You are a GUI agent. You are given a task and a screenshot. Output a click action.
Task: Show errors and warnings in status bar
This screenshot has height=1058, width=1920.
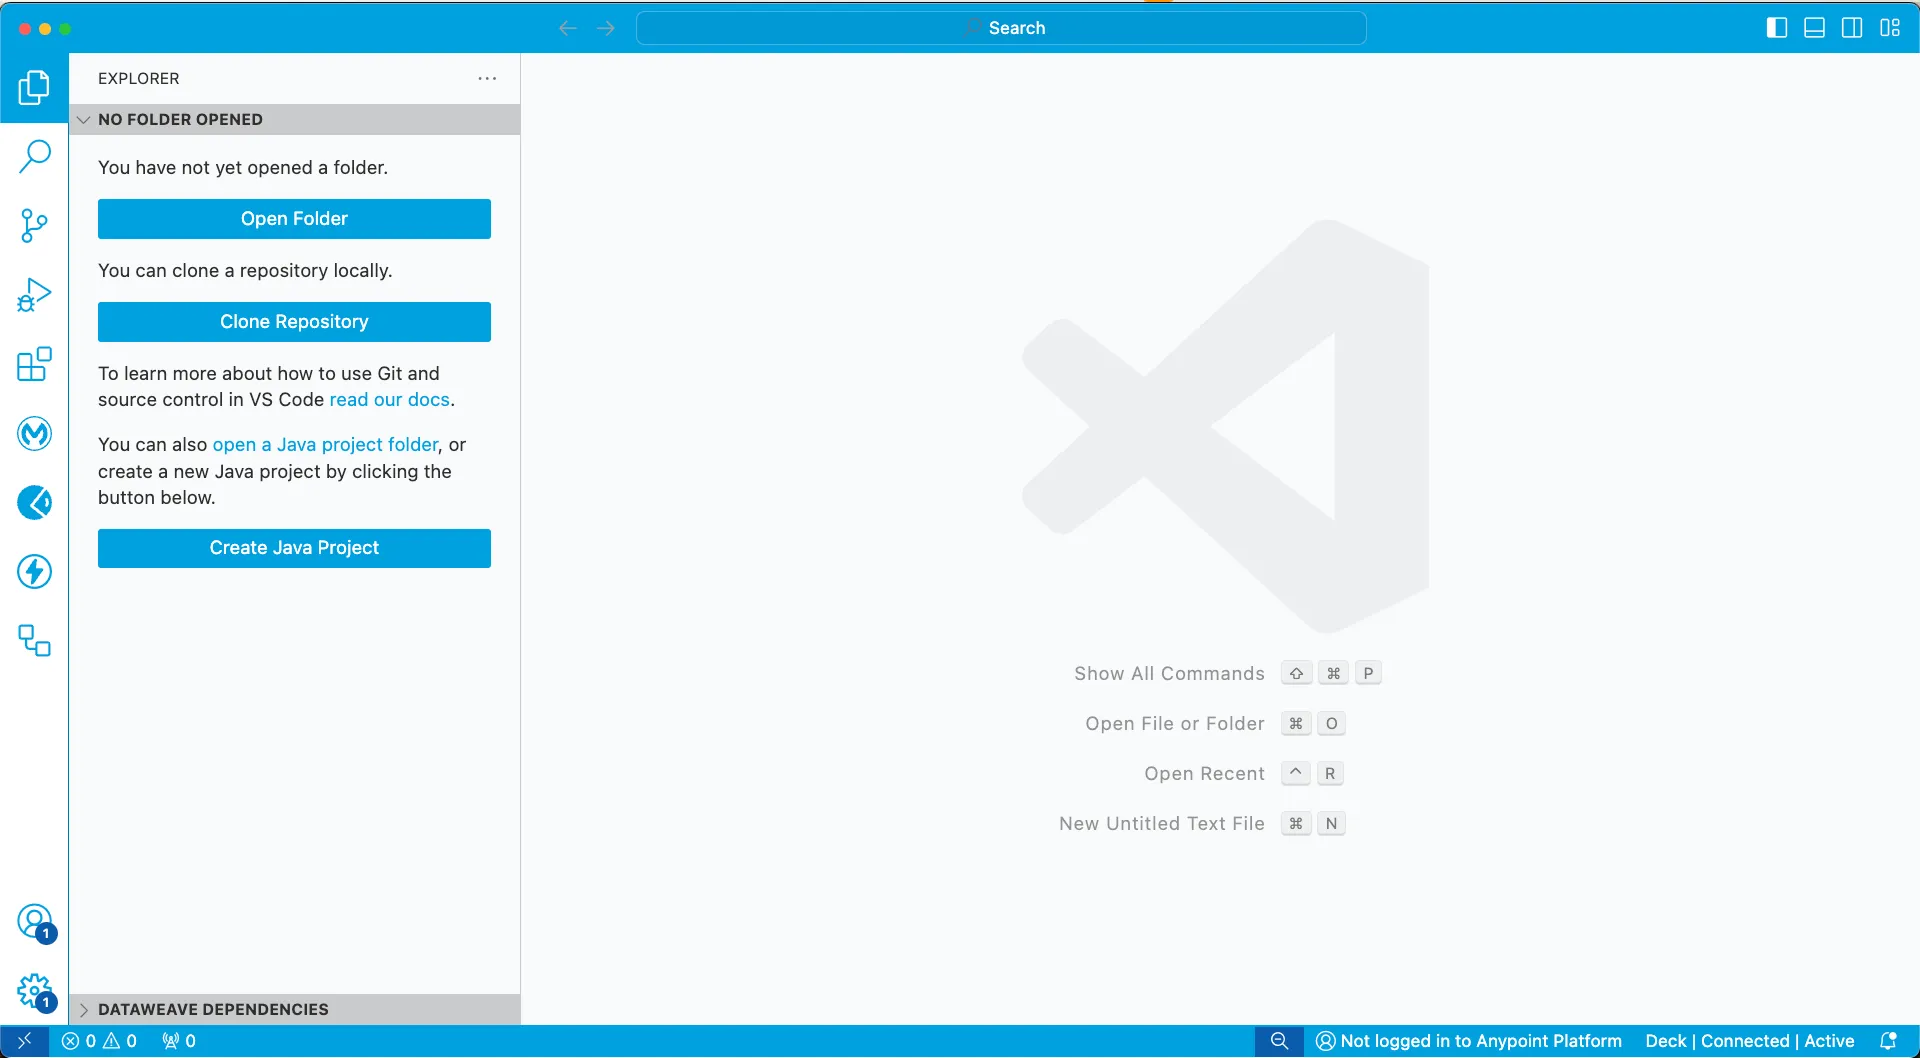click(99, 1041)
